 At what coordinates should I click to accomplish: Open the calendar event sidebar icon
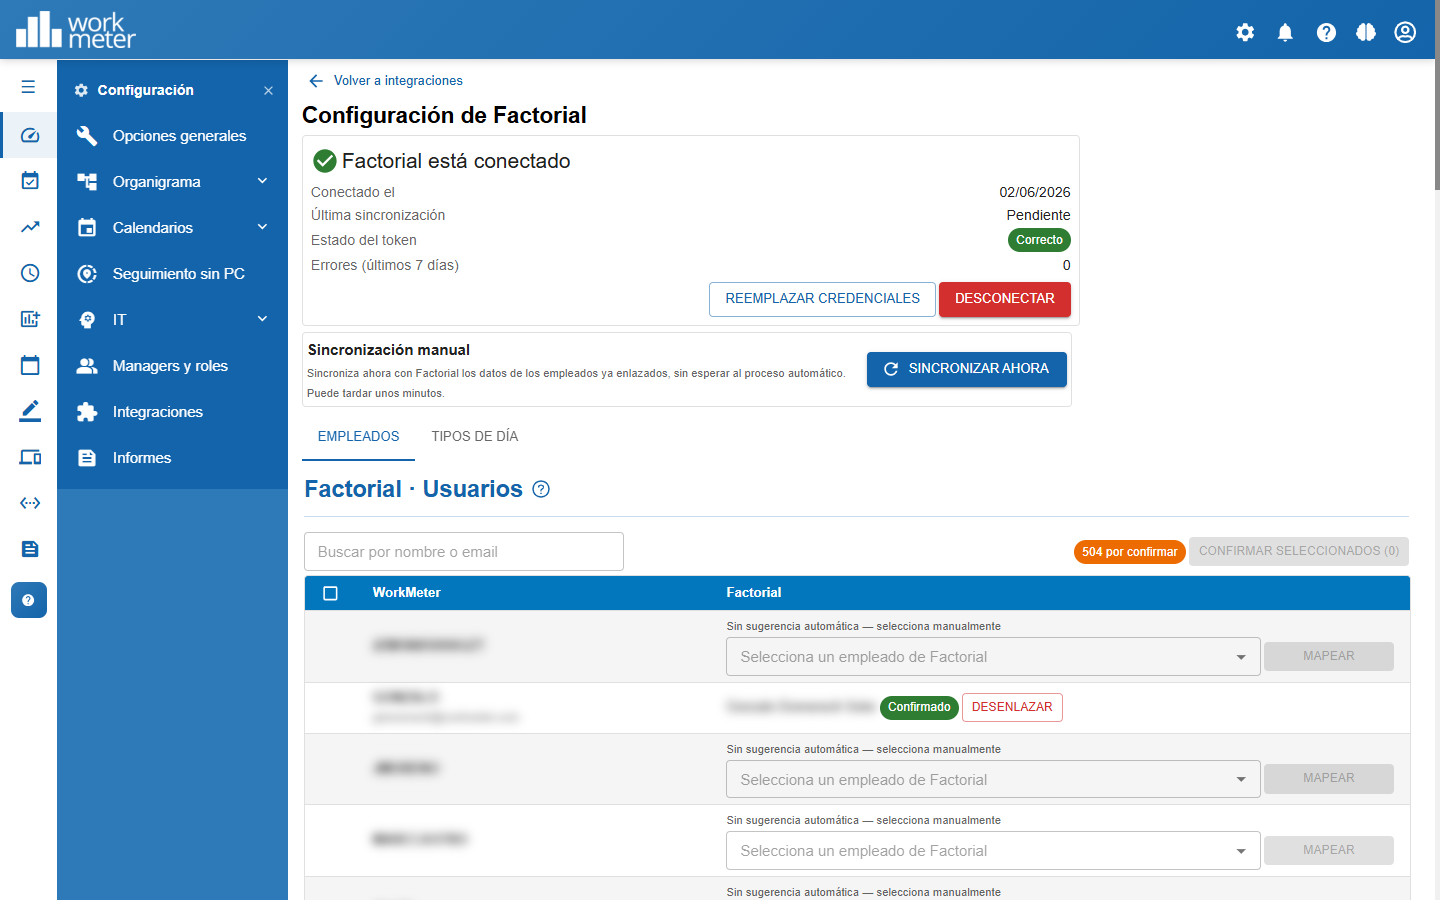click(30, 365)
